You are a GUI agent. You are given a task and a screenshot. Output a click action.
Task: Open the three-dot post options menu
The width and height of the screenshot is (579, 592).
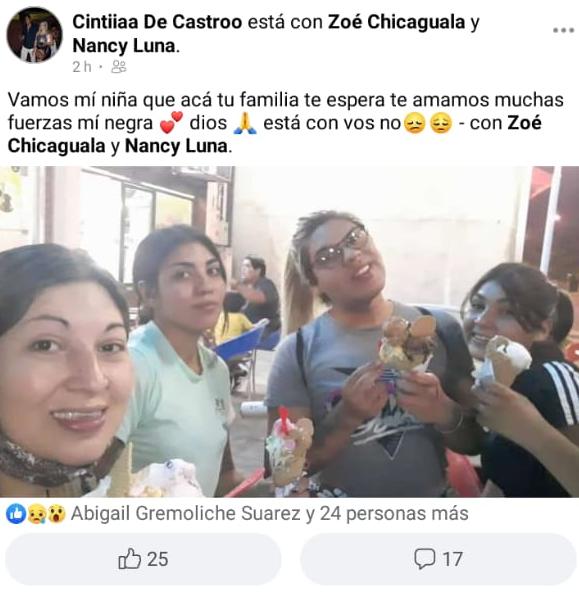563,30
